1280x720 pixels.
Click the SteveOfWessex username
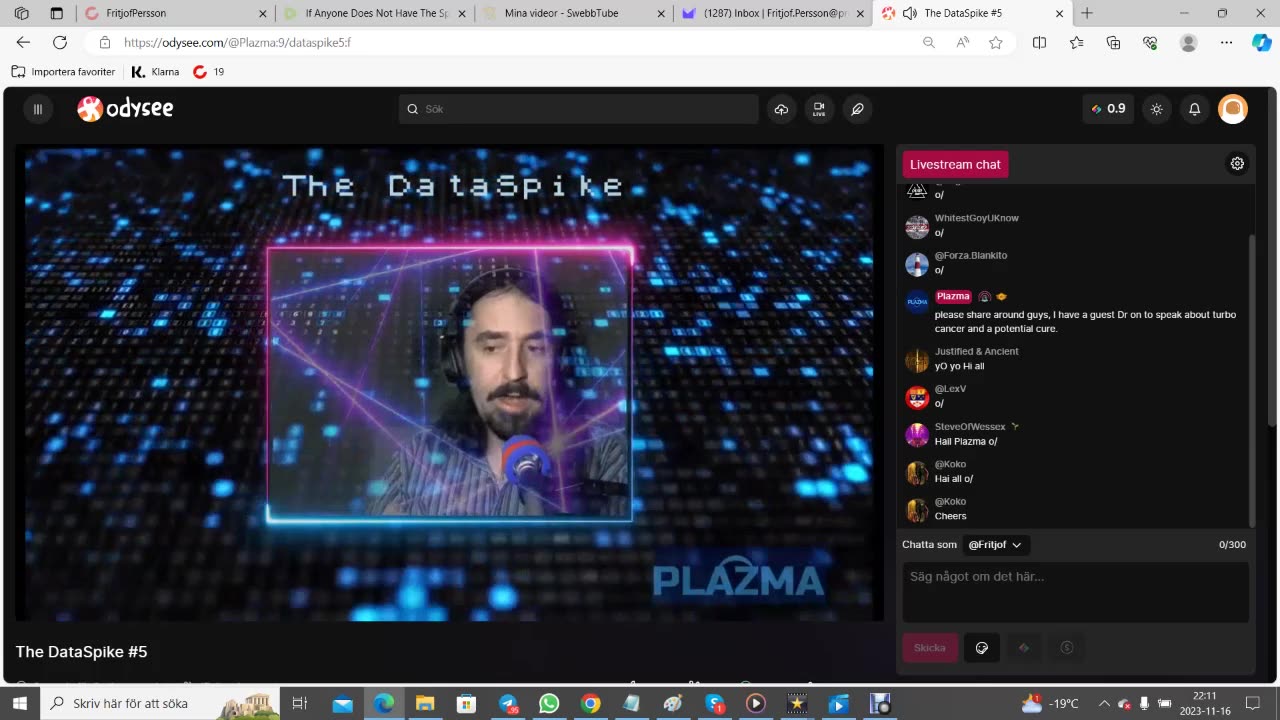[x=970, y=427]
